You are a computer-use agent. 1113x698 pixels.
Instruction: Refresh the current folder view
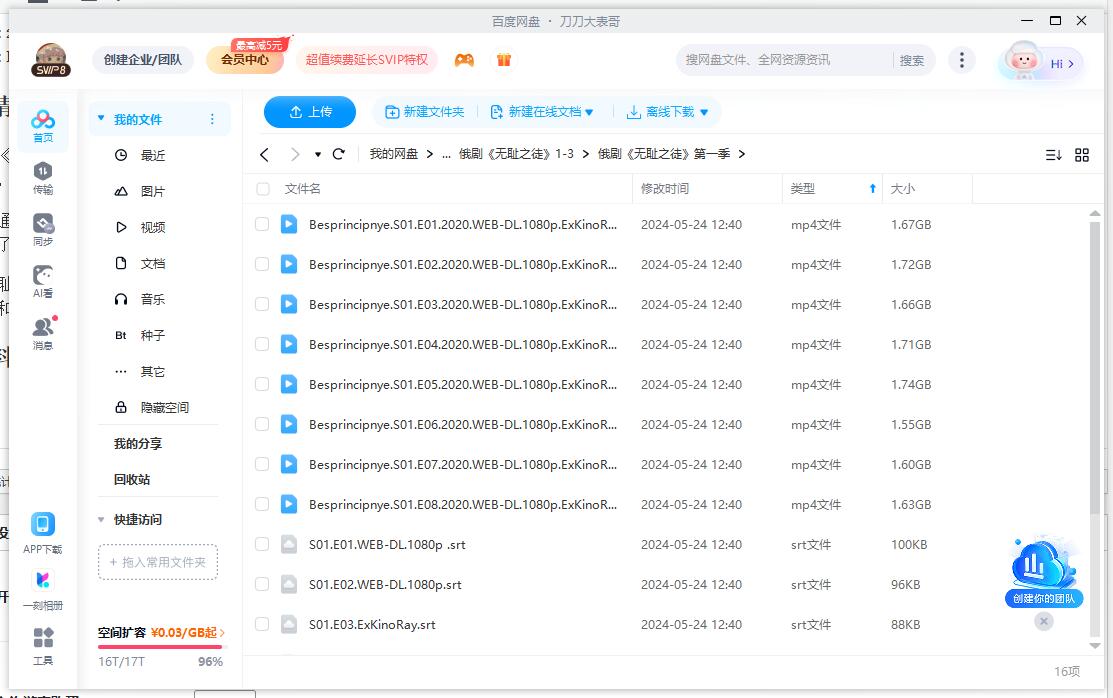[339, 154]
